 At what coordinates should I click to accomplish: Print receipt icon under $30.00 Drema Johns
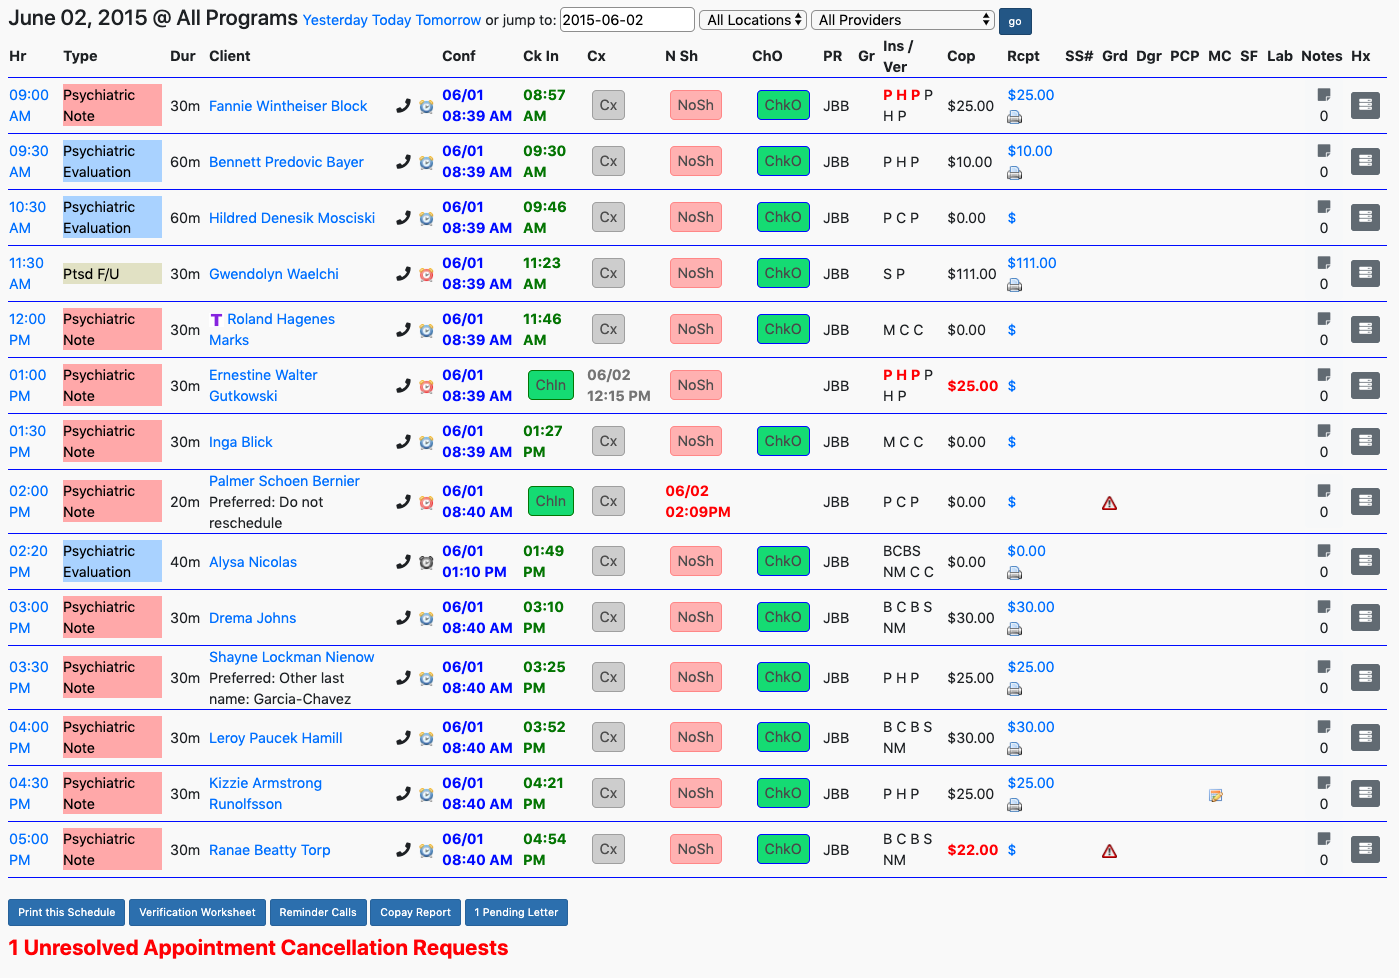(x=1014, y=629)
